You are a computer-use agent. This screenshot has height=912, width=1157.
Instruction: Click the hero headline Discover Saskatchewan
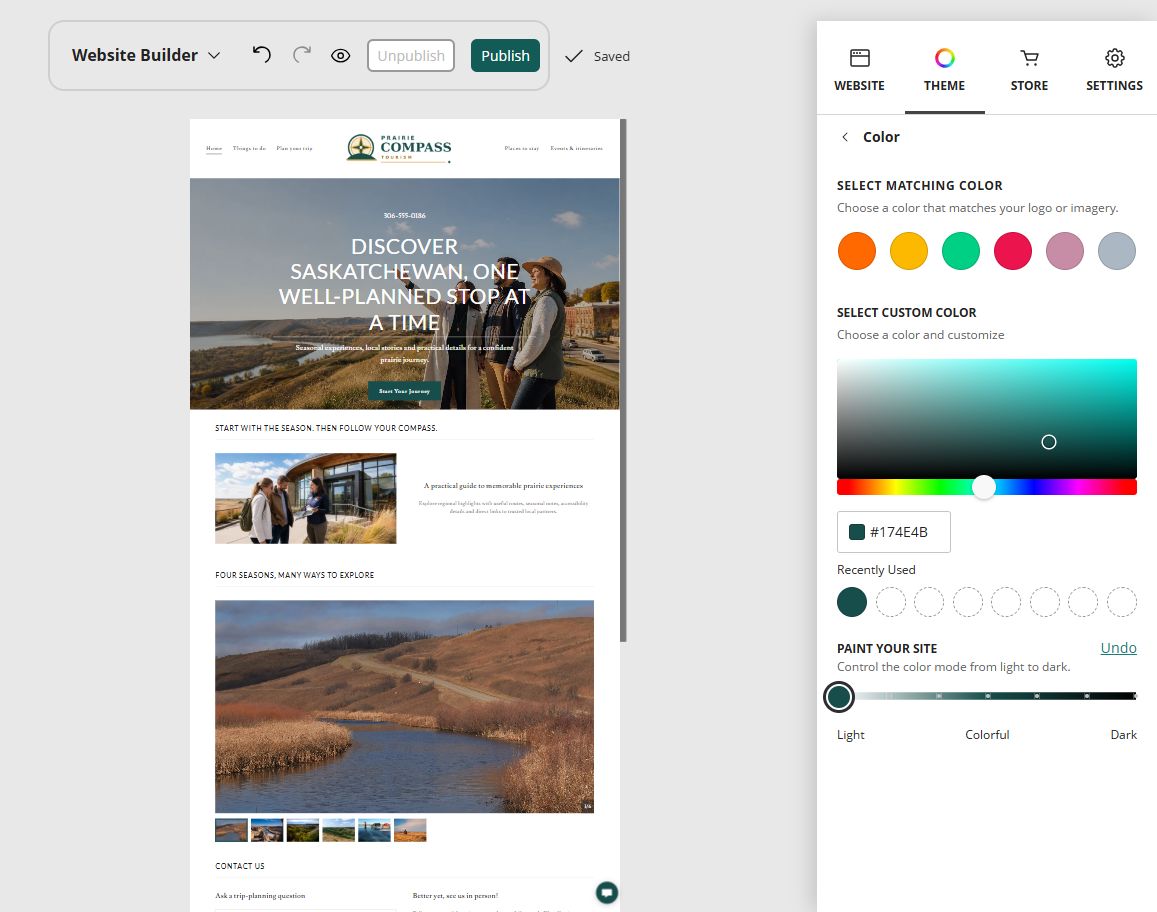click(x=404, y=284)
